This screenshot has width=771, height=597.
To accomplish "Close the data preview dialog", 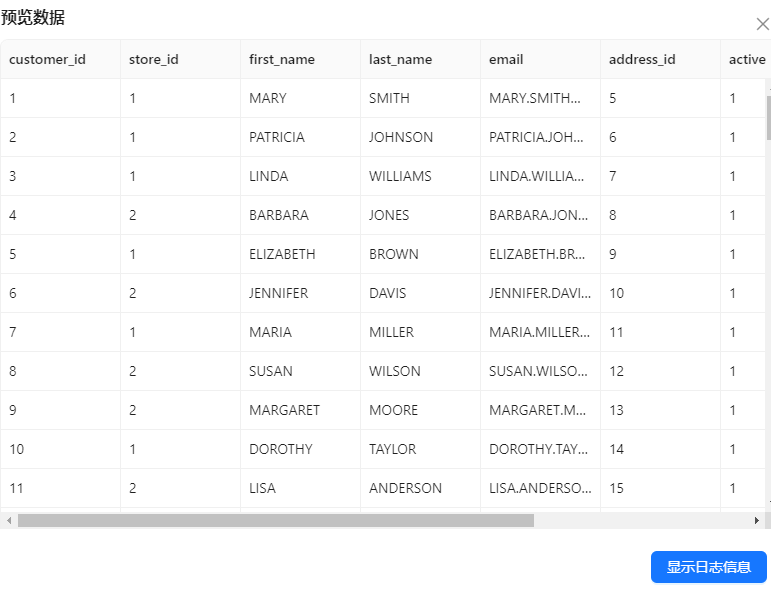I will 762,24.
